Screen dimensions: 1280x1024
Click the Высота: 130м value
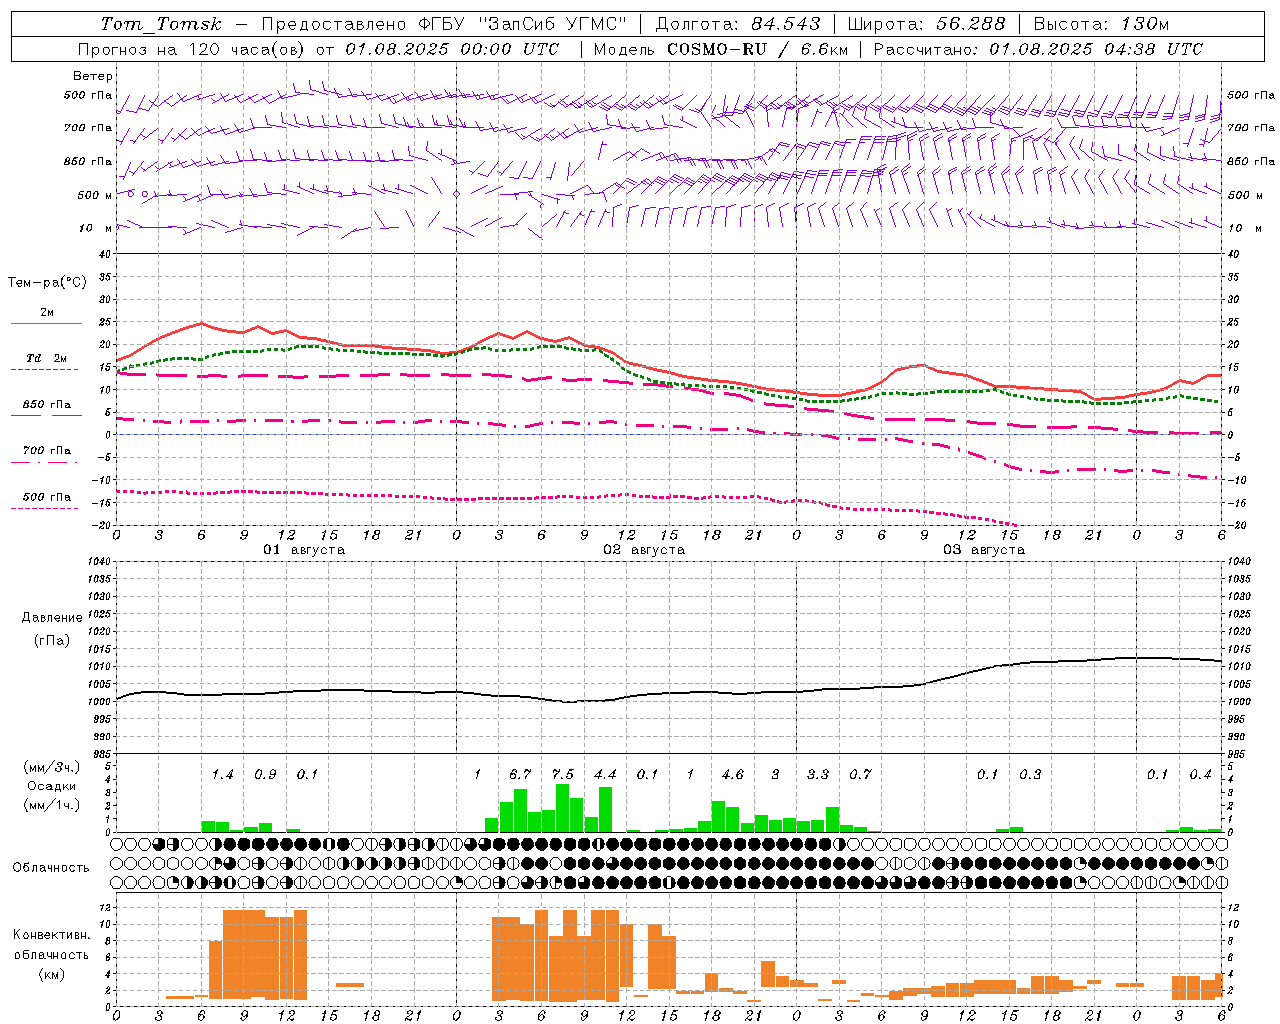(1100, 24)
